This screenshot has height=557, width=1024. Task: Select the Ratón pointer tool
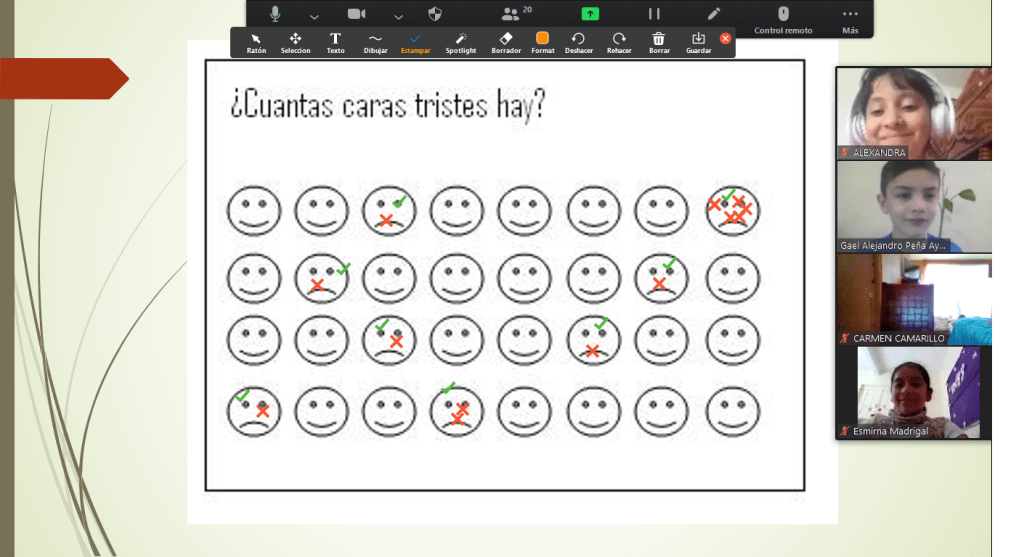coord(256,42)
